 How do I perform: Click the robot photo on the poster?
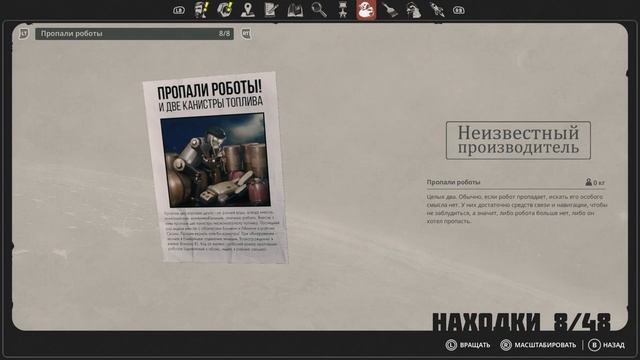215,160
